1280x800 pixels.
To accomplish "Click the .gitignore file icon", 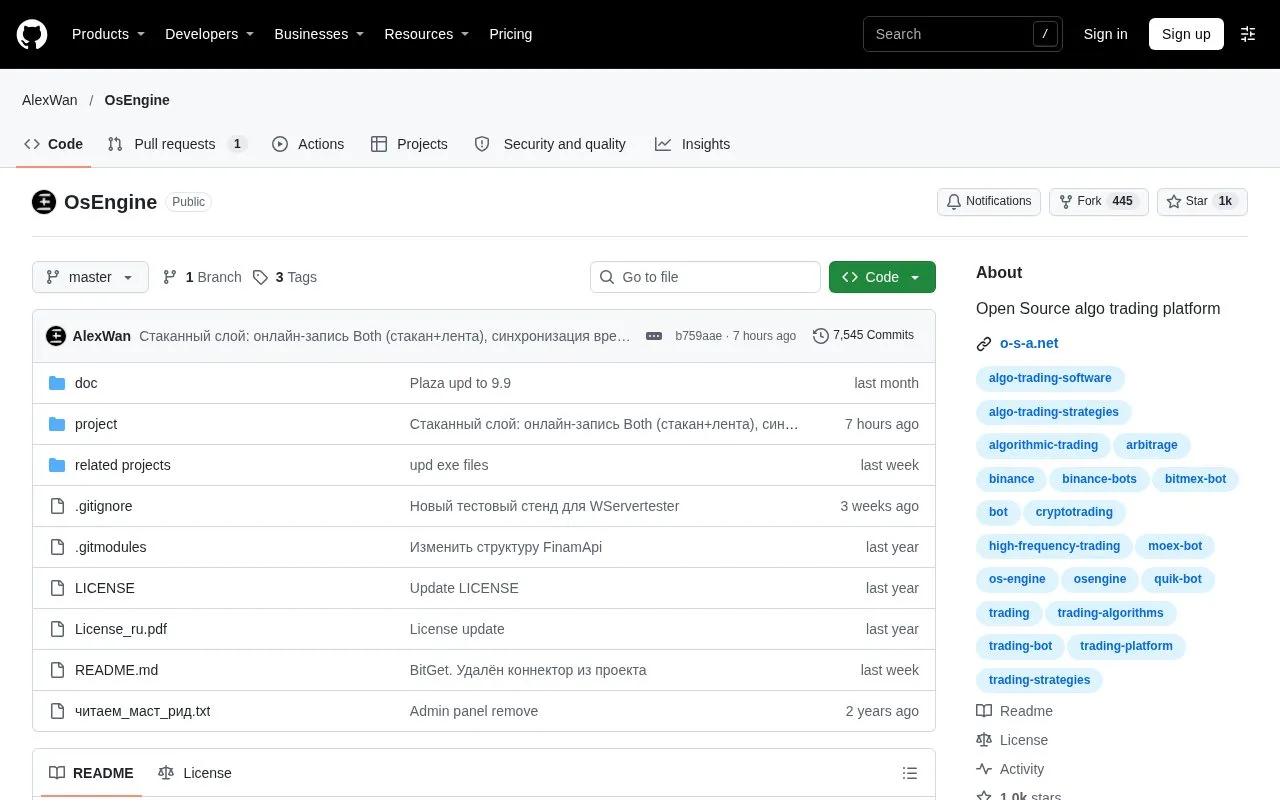I will 57,506.
